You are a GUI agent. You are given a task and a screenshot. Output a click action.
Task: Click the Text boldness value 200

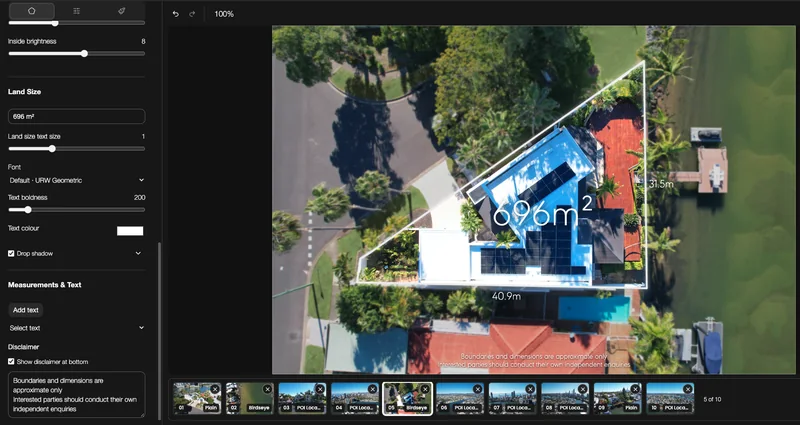[x=140, y=197]
